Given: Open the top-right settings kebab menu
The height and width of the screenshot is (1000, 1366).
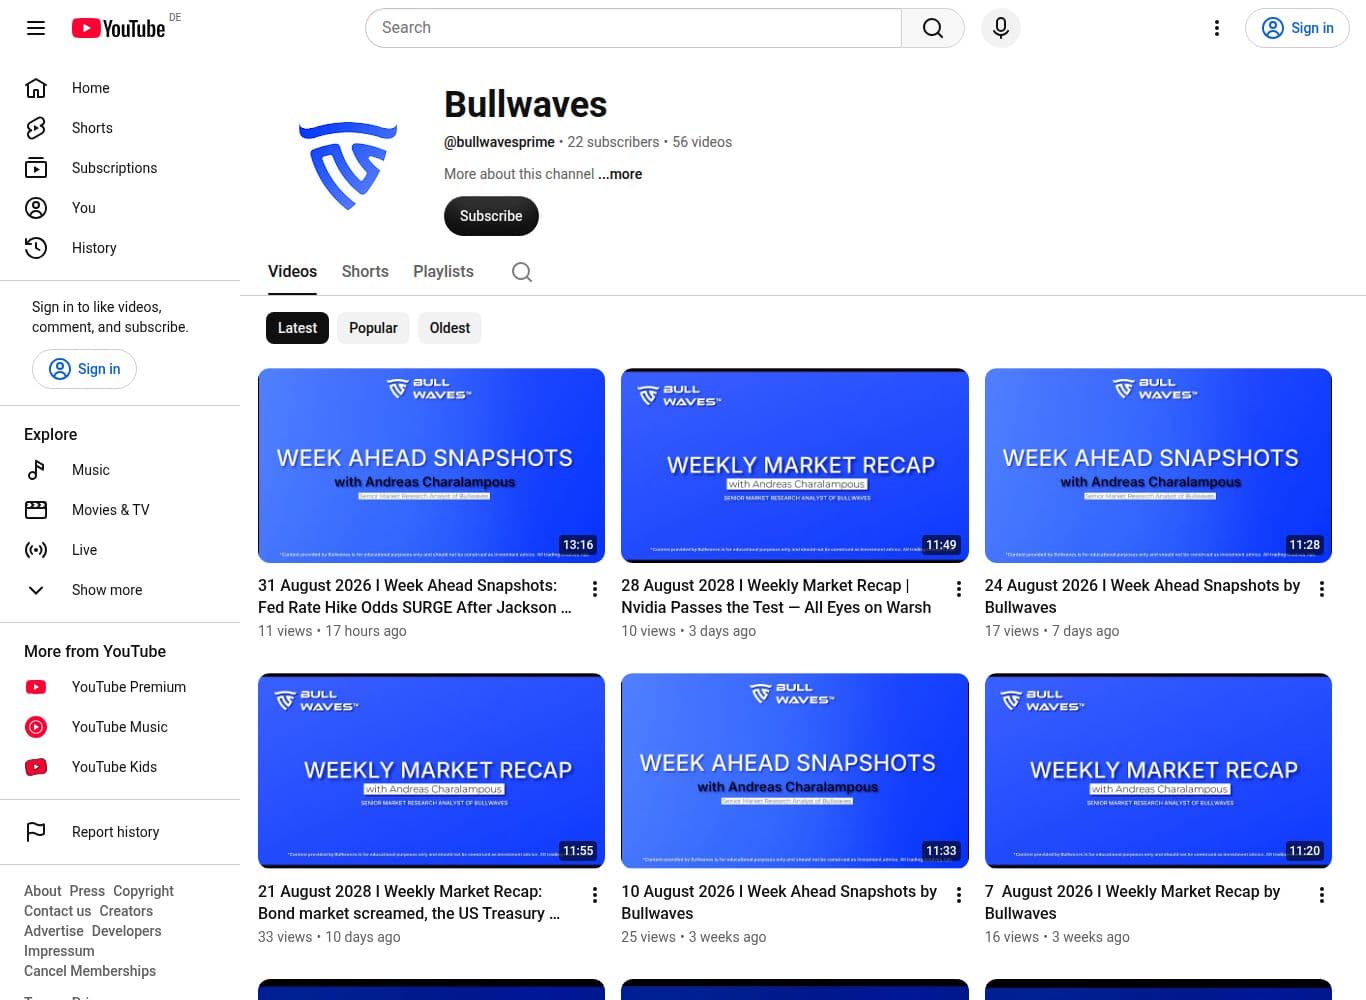Looking at the screenshot, I should pyautogui.click(x=1216, y=28).
